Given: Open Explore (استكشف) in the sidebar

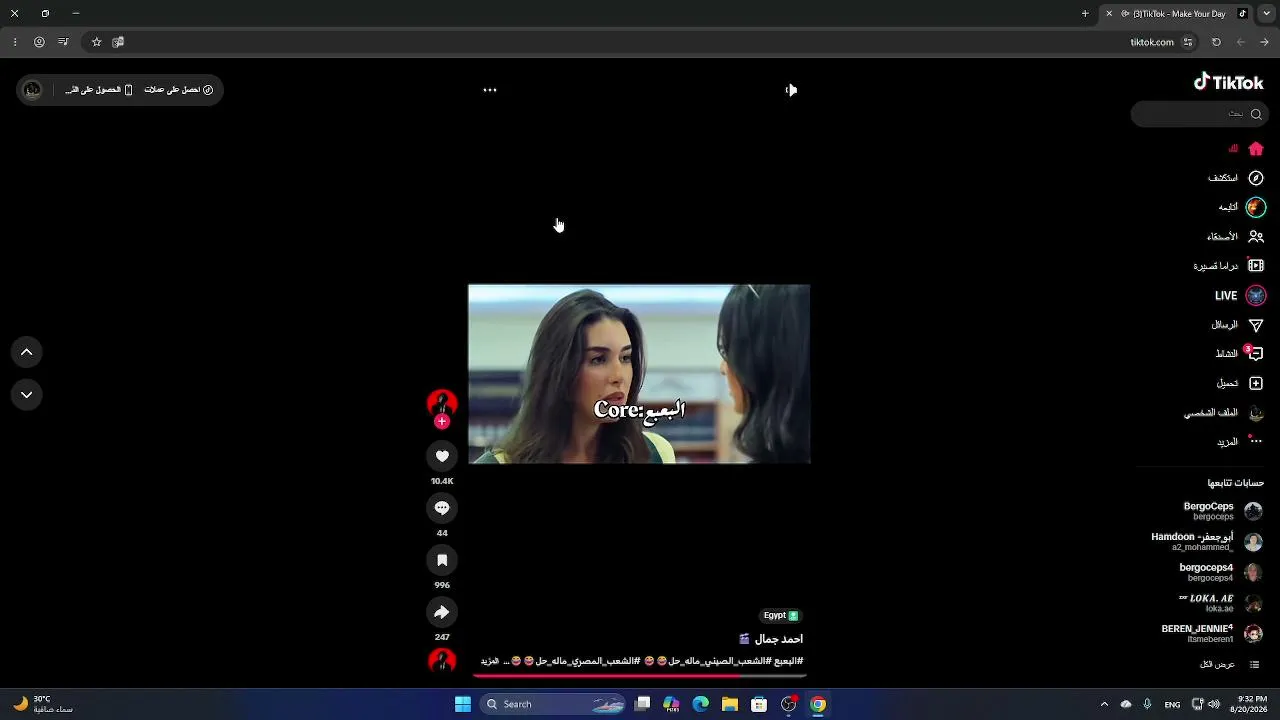Looking at the screenshot, I should click(x=1236, y=178).
